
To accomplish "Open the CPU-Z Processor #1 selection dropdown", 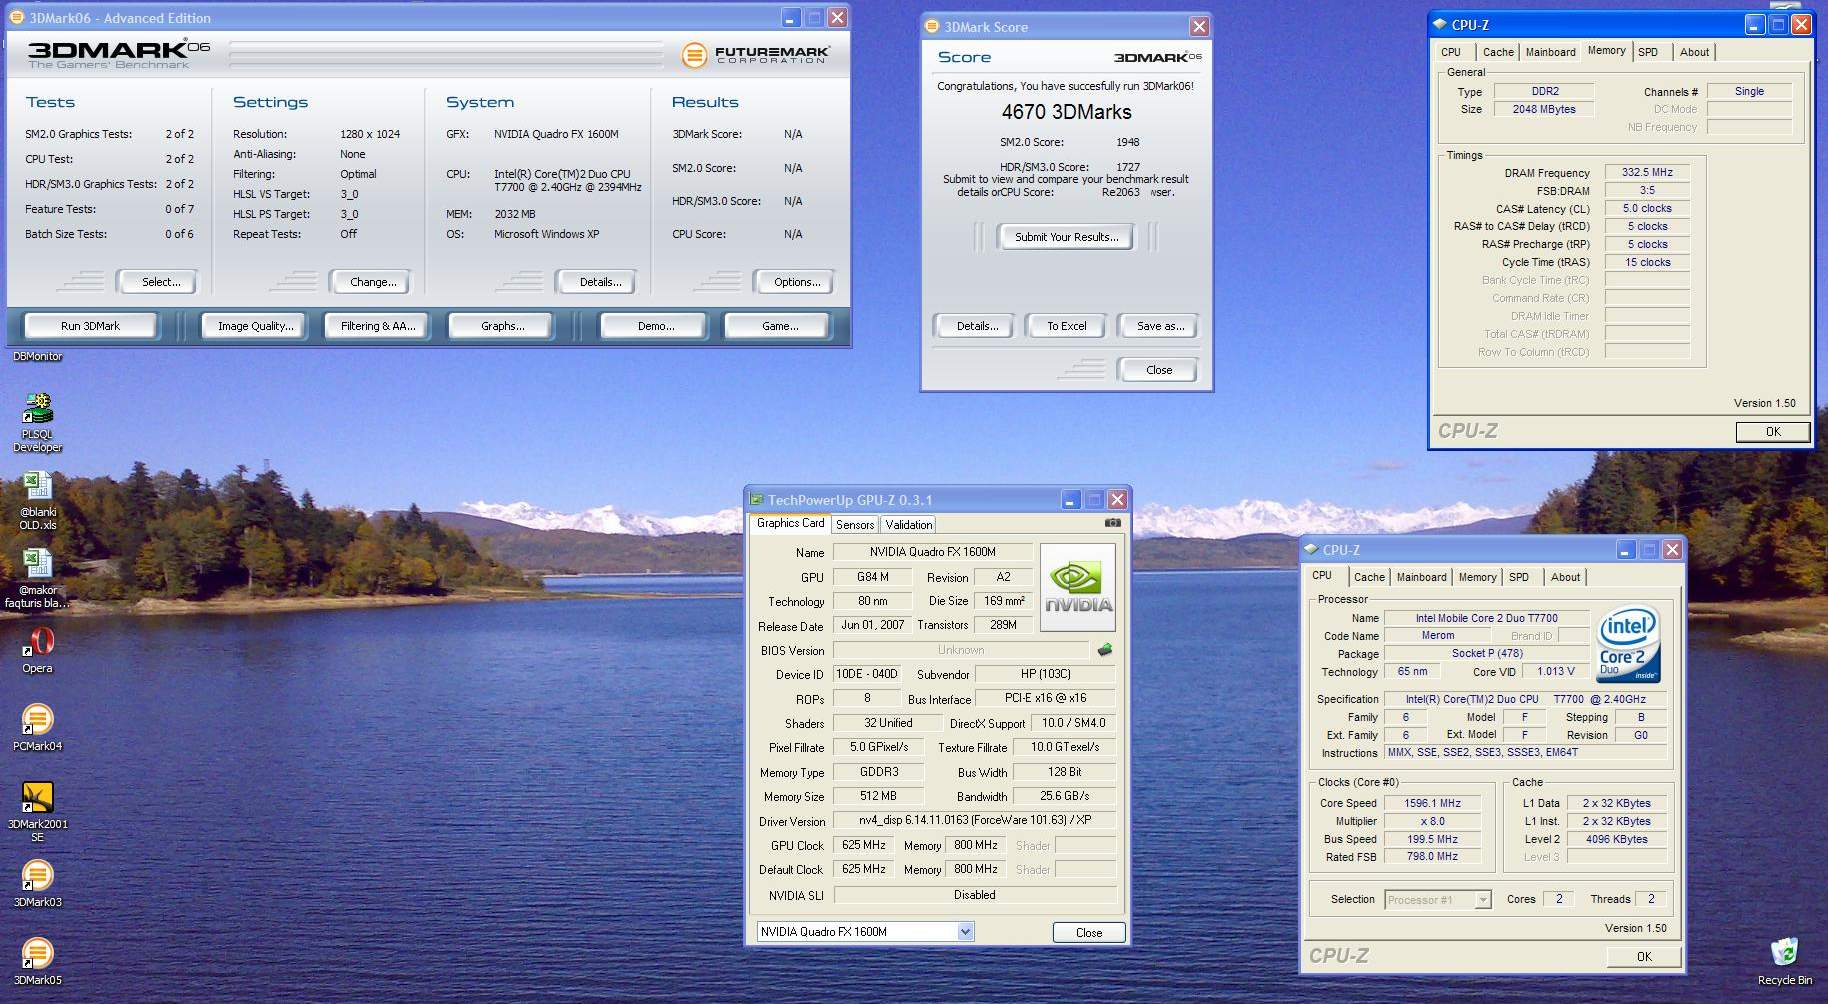I will tap(1483, 899).
